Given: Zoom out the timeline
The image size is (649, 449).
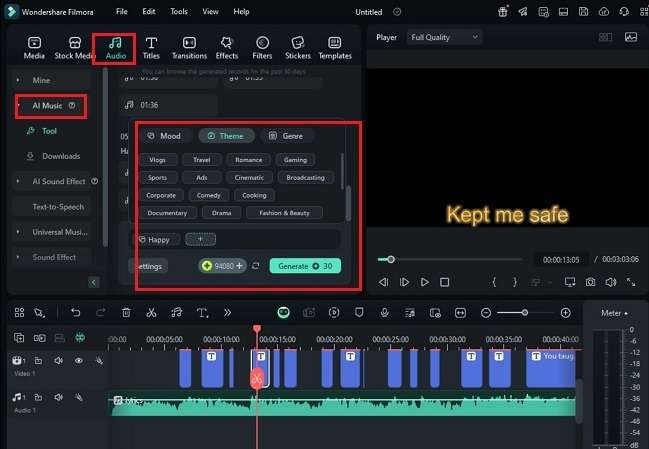Looking at the screenshot, I should click(486, 313).
